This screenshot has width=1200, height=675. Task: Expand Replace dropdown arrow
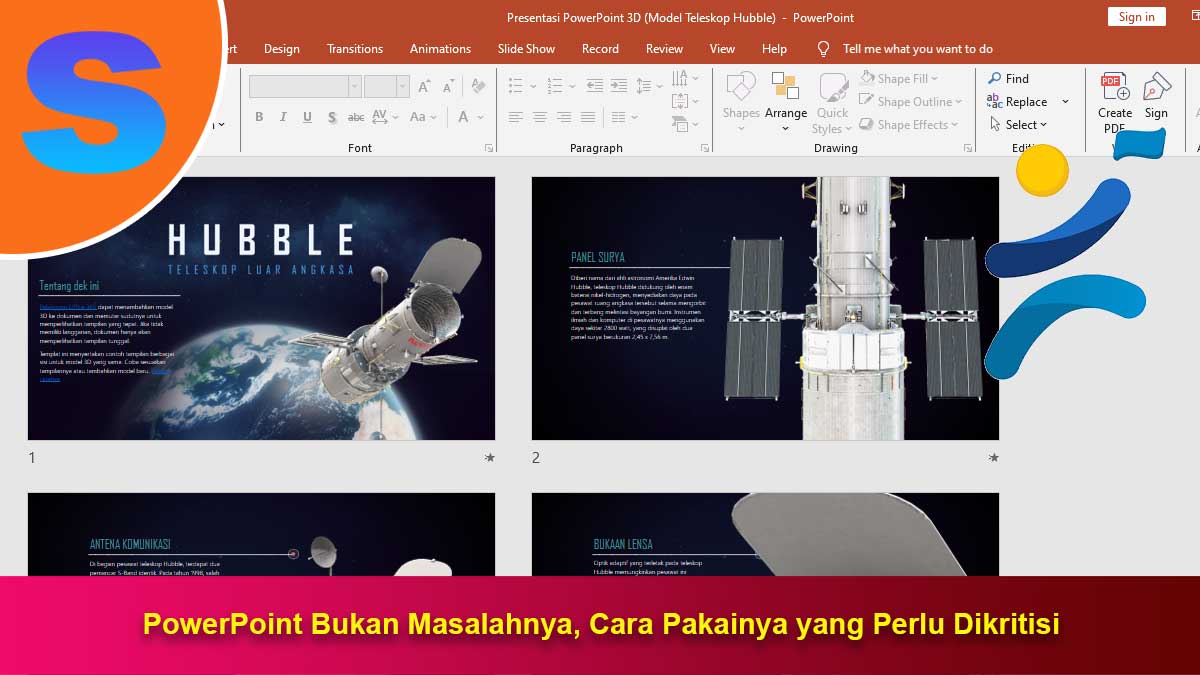coord(1065,101)
